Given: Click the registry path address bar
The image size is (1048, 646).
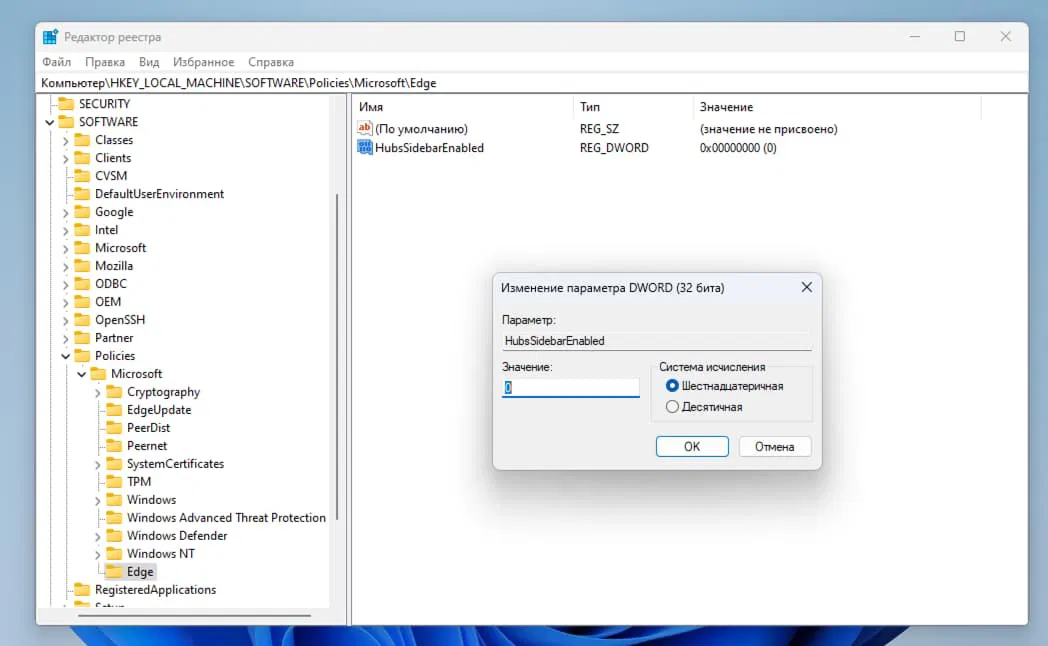Looking at the screenshot, I should pyautogui.click(x=532, y=83).
